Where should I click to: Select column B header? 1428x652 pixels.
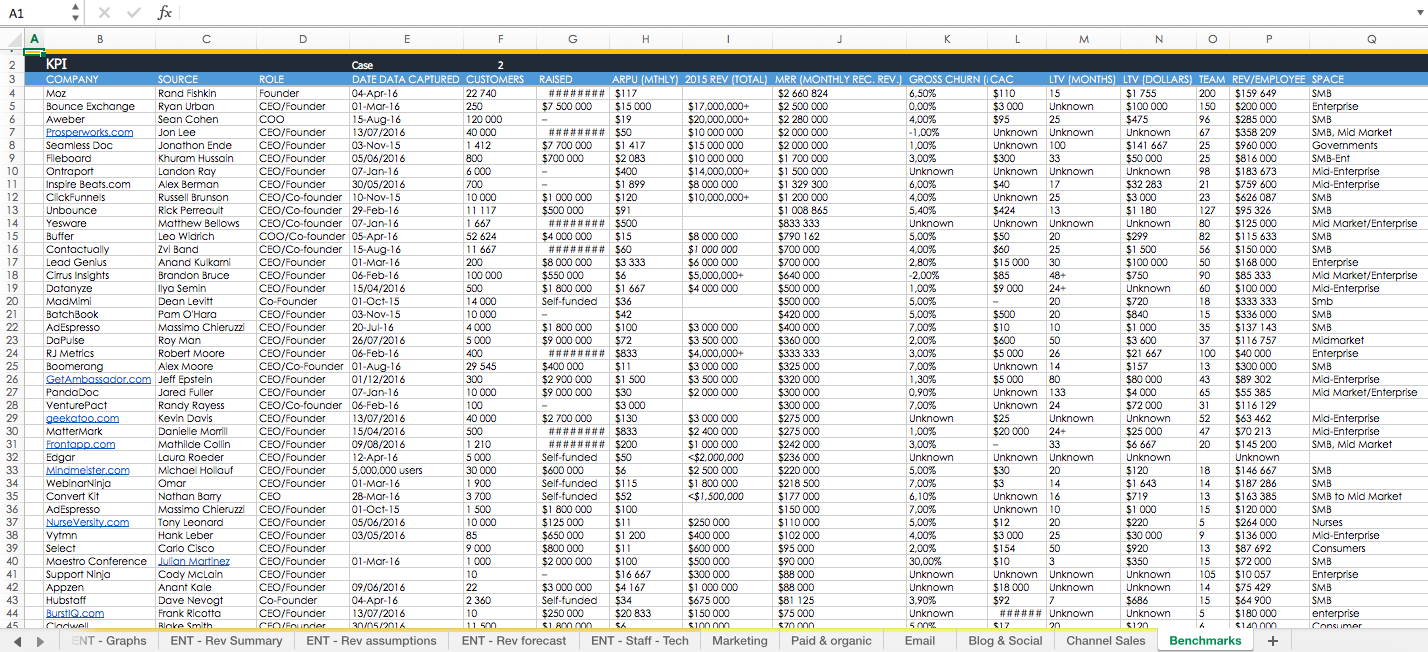pos(100,39)
